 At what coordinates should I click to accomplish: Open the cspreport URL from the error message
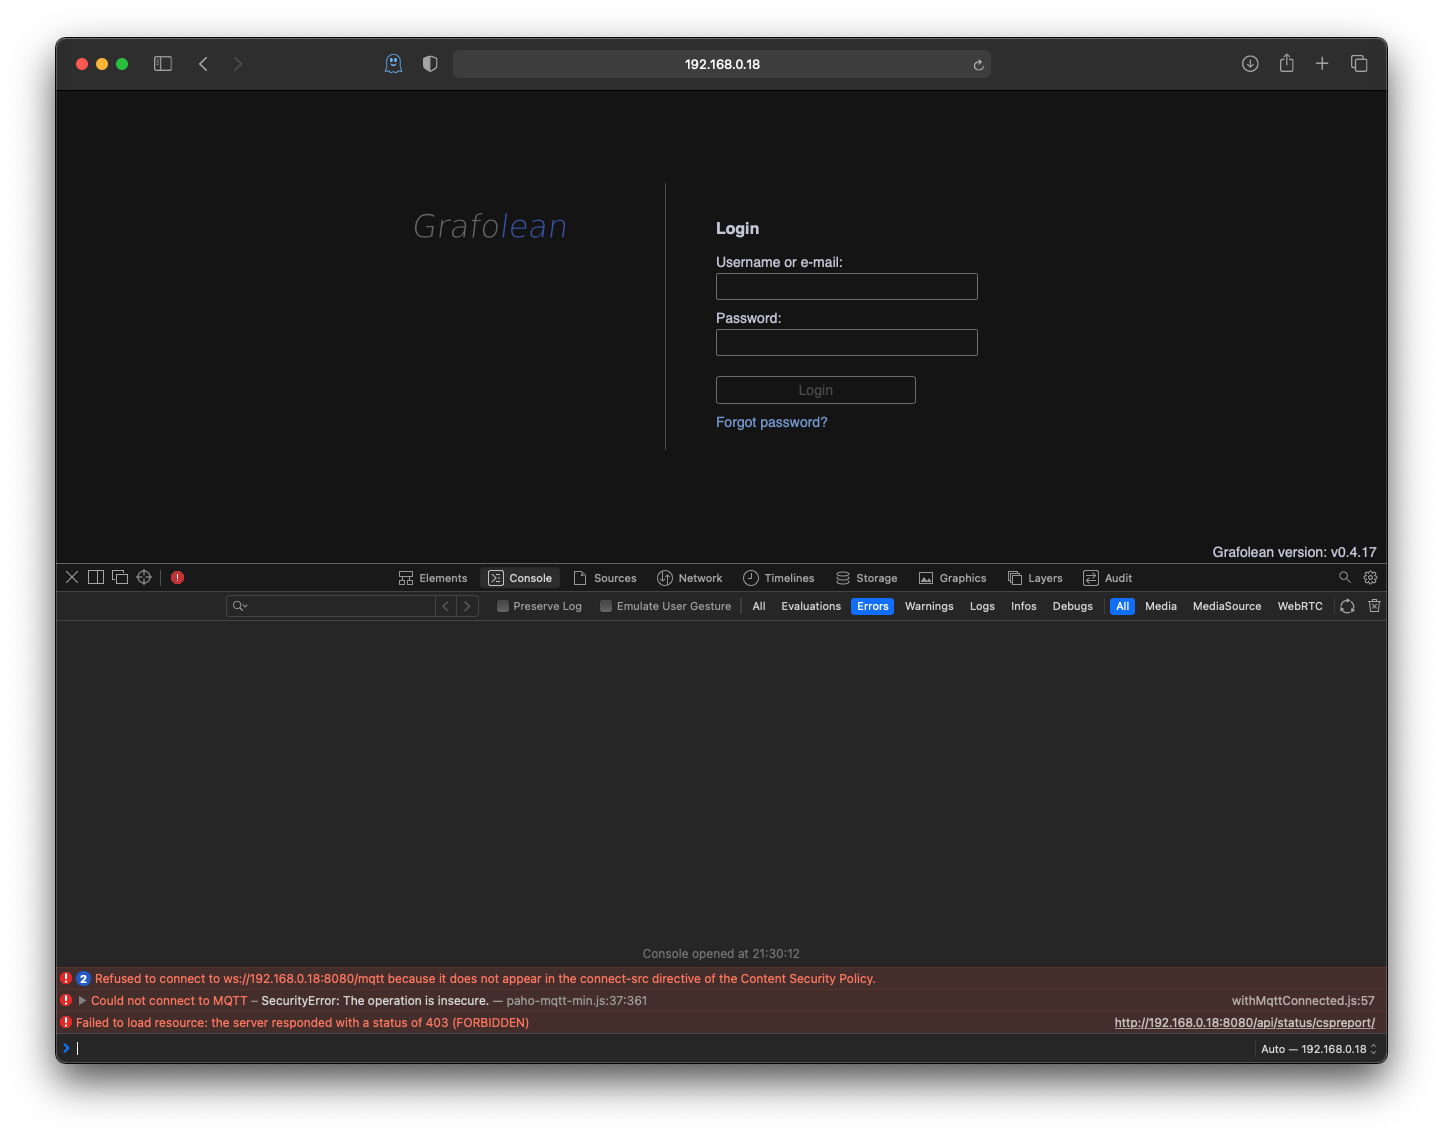point(1244,1022)
